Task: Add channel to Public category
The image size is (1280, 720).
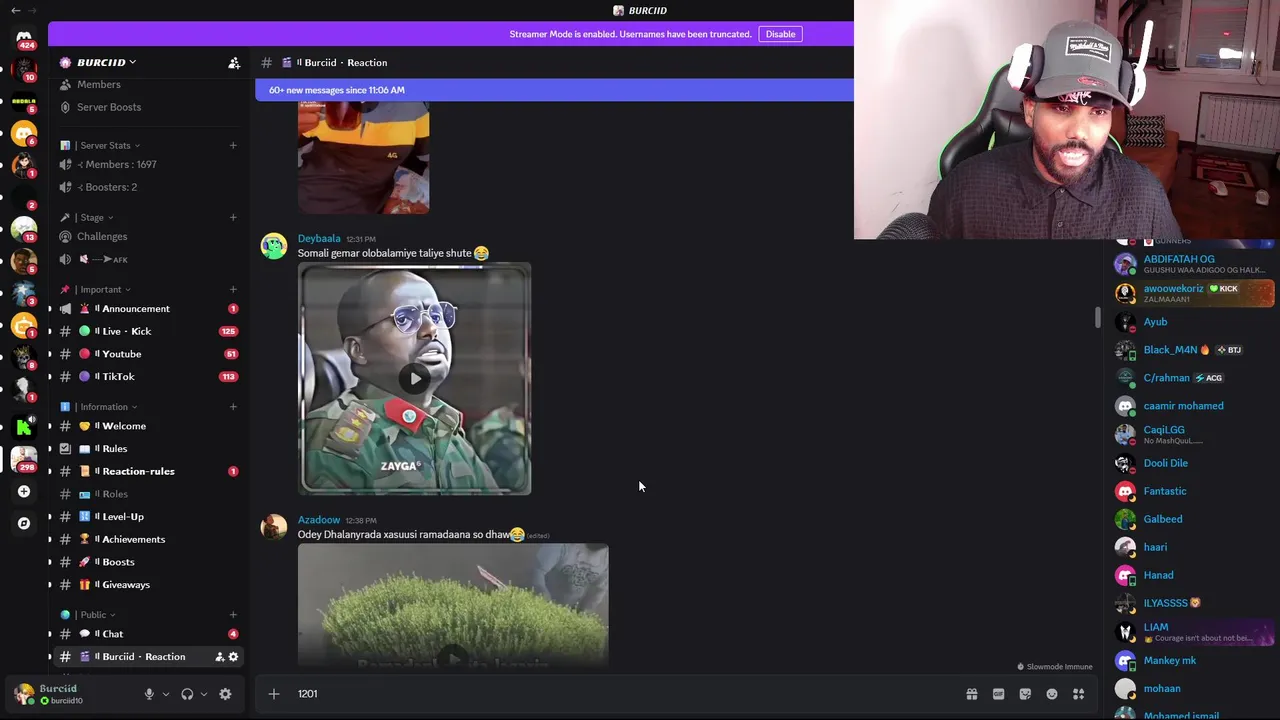Action: click(233, 615)
